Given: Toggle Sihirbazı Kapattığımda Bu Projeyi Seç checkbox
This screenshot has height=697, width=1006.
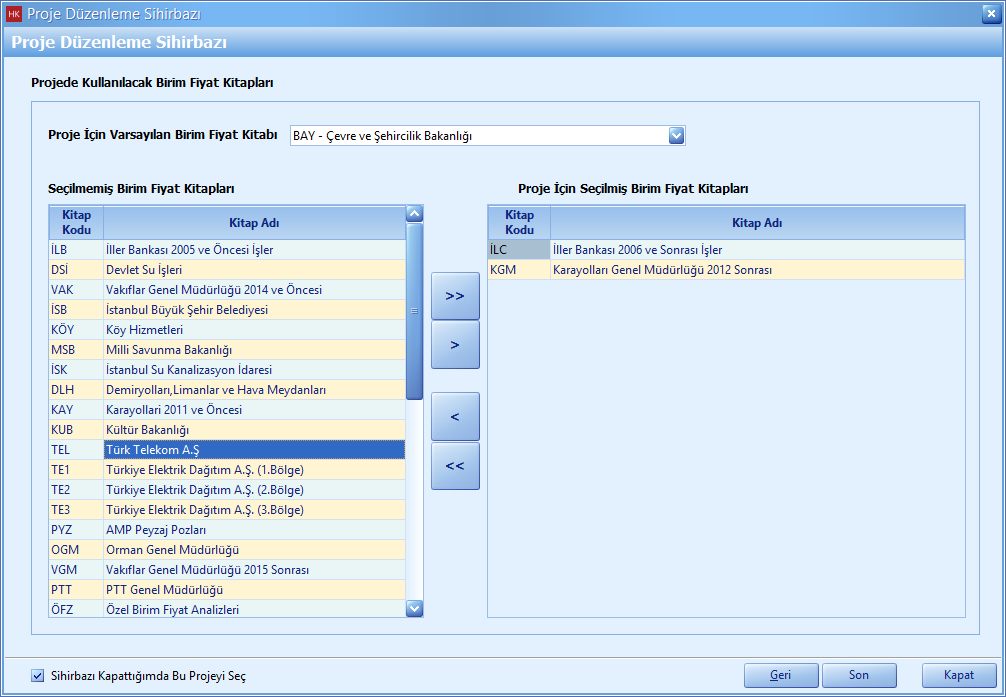Looking at the screenshot, I should click(x=38, y=675).
